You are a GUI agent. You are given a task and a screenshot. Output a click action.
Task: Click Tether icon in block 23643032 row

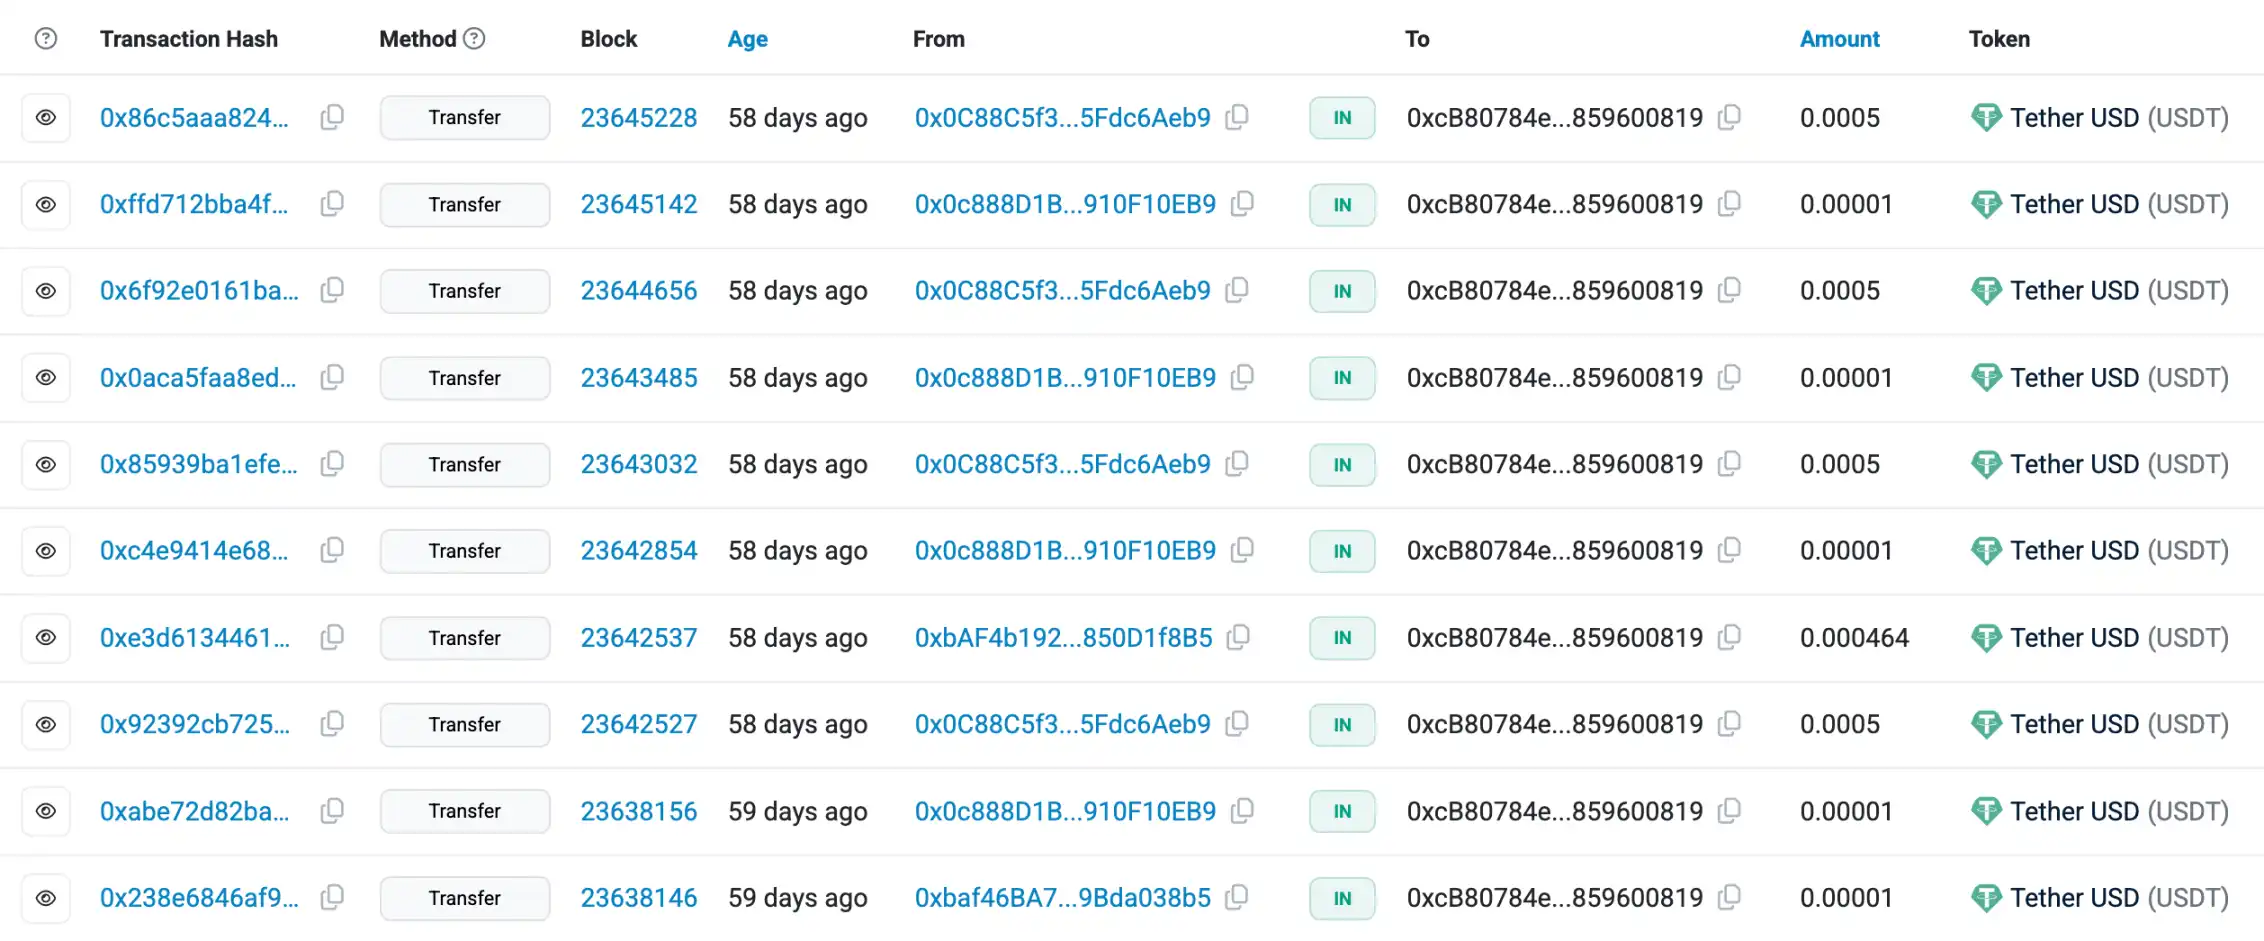(x=1985, y=464)
